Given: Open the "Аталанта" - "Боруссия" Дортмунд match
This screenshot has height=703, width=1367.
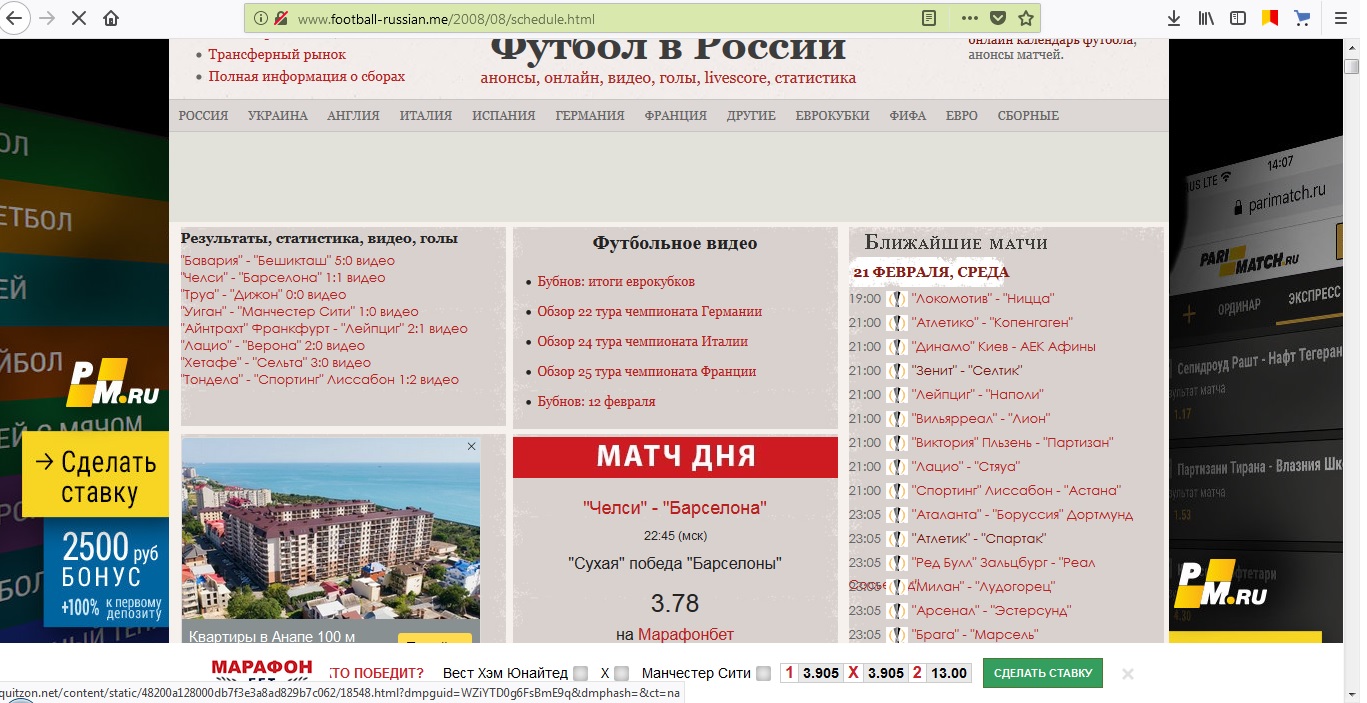Looking at the screenshot, I should pyautogui.click(x=1022, y=515).
